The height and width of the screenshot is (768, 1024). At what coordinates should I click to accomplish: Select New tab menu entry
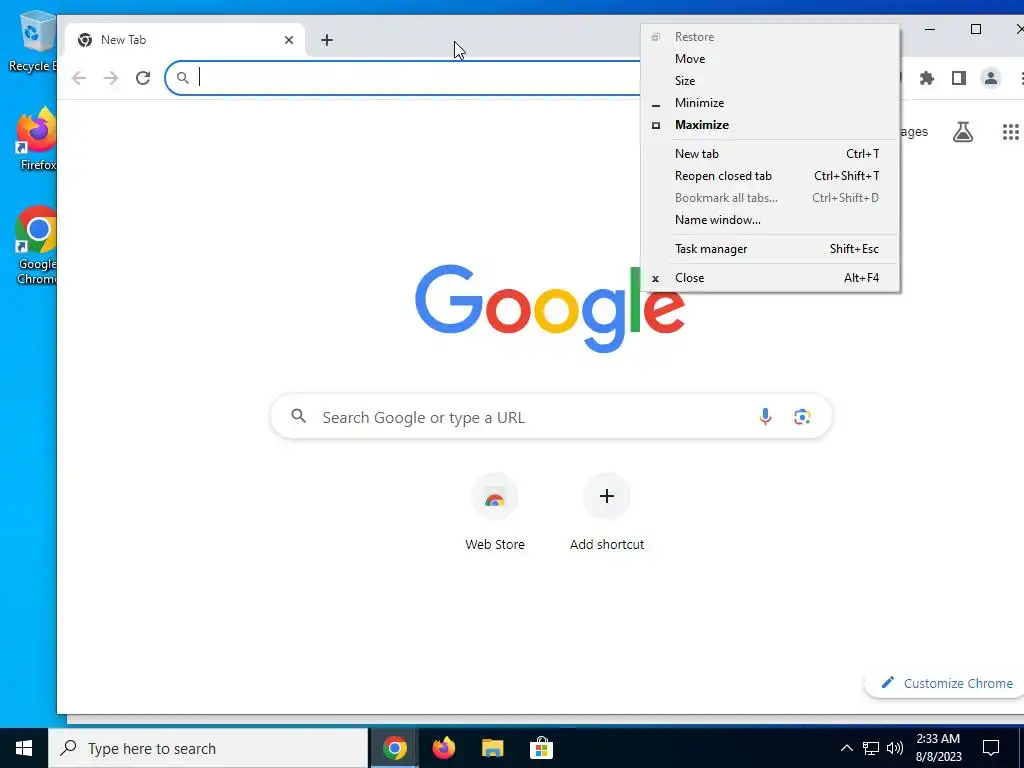pos(769,154)
